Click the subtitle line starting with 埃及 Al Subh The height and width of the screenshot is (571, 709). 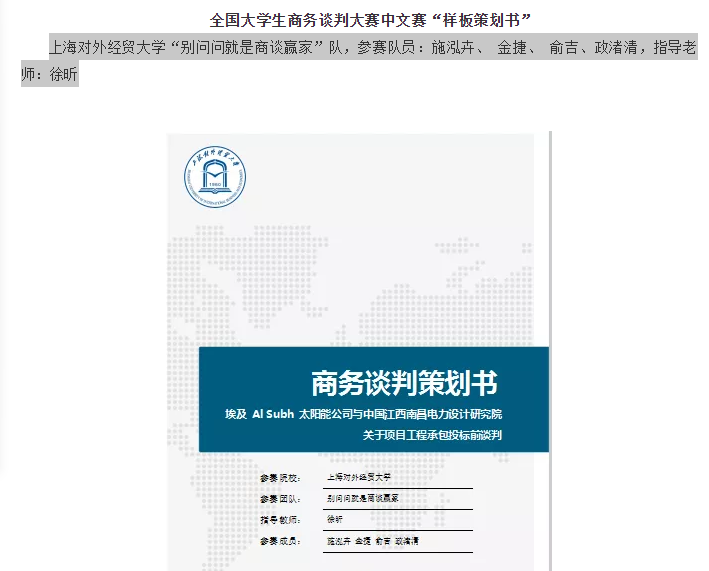pos(370,413)
